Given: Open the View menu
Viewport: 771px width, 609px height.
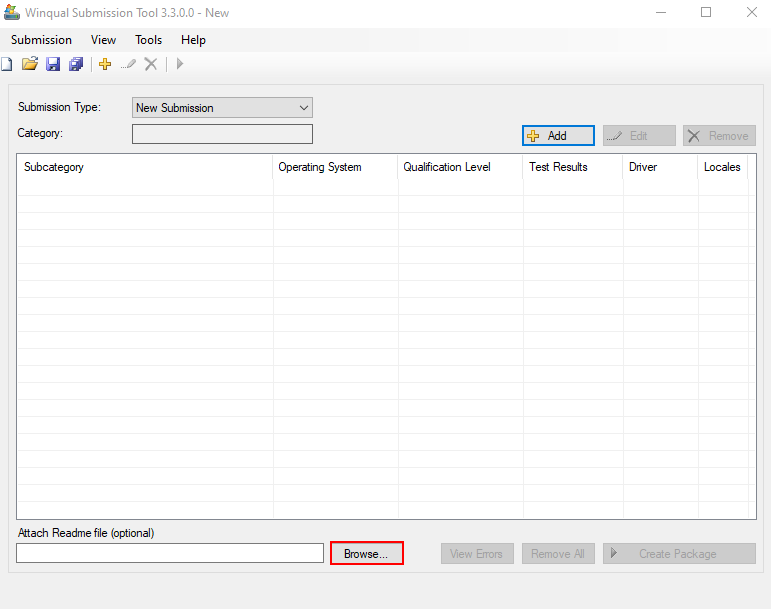Looking at the screenshot, I should [x=103, y=40].
